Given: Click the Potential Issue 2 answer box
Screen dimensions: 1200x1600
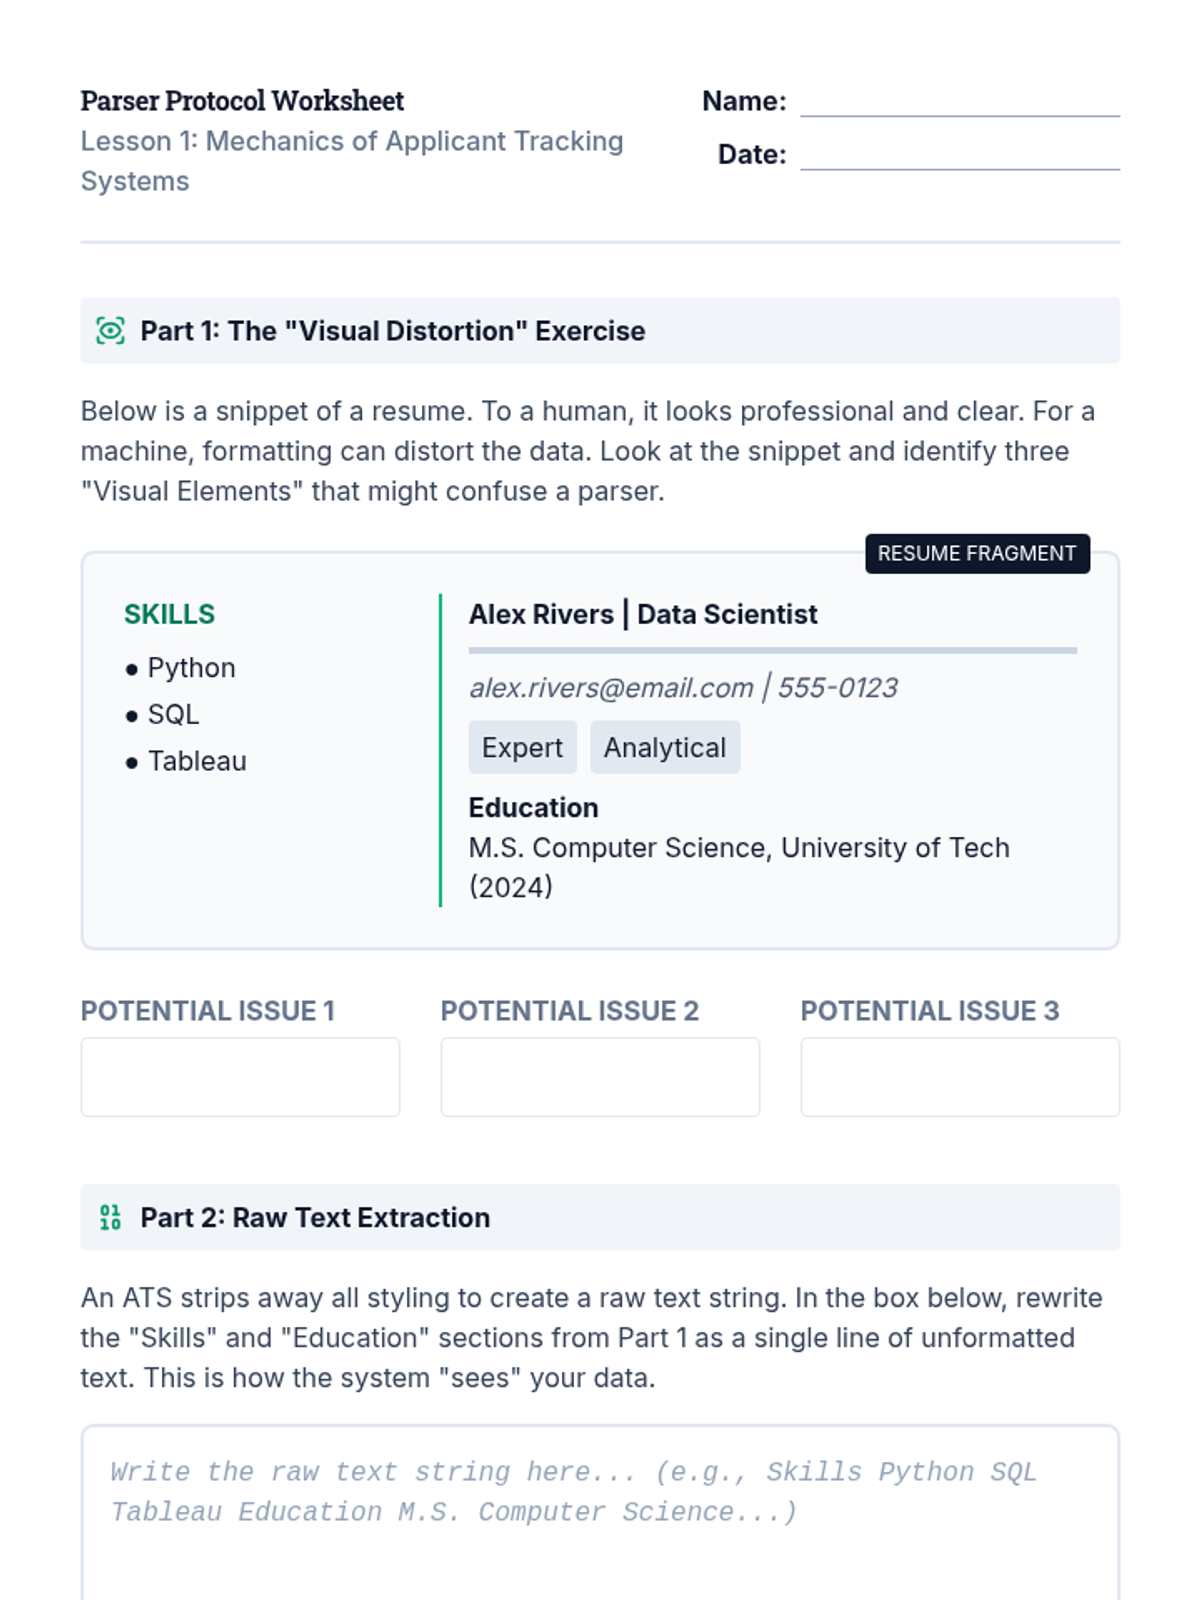Looking at the screenshot, I should point(600,1077).
